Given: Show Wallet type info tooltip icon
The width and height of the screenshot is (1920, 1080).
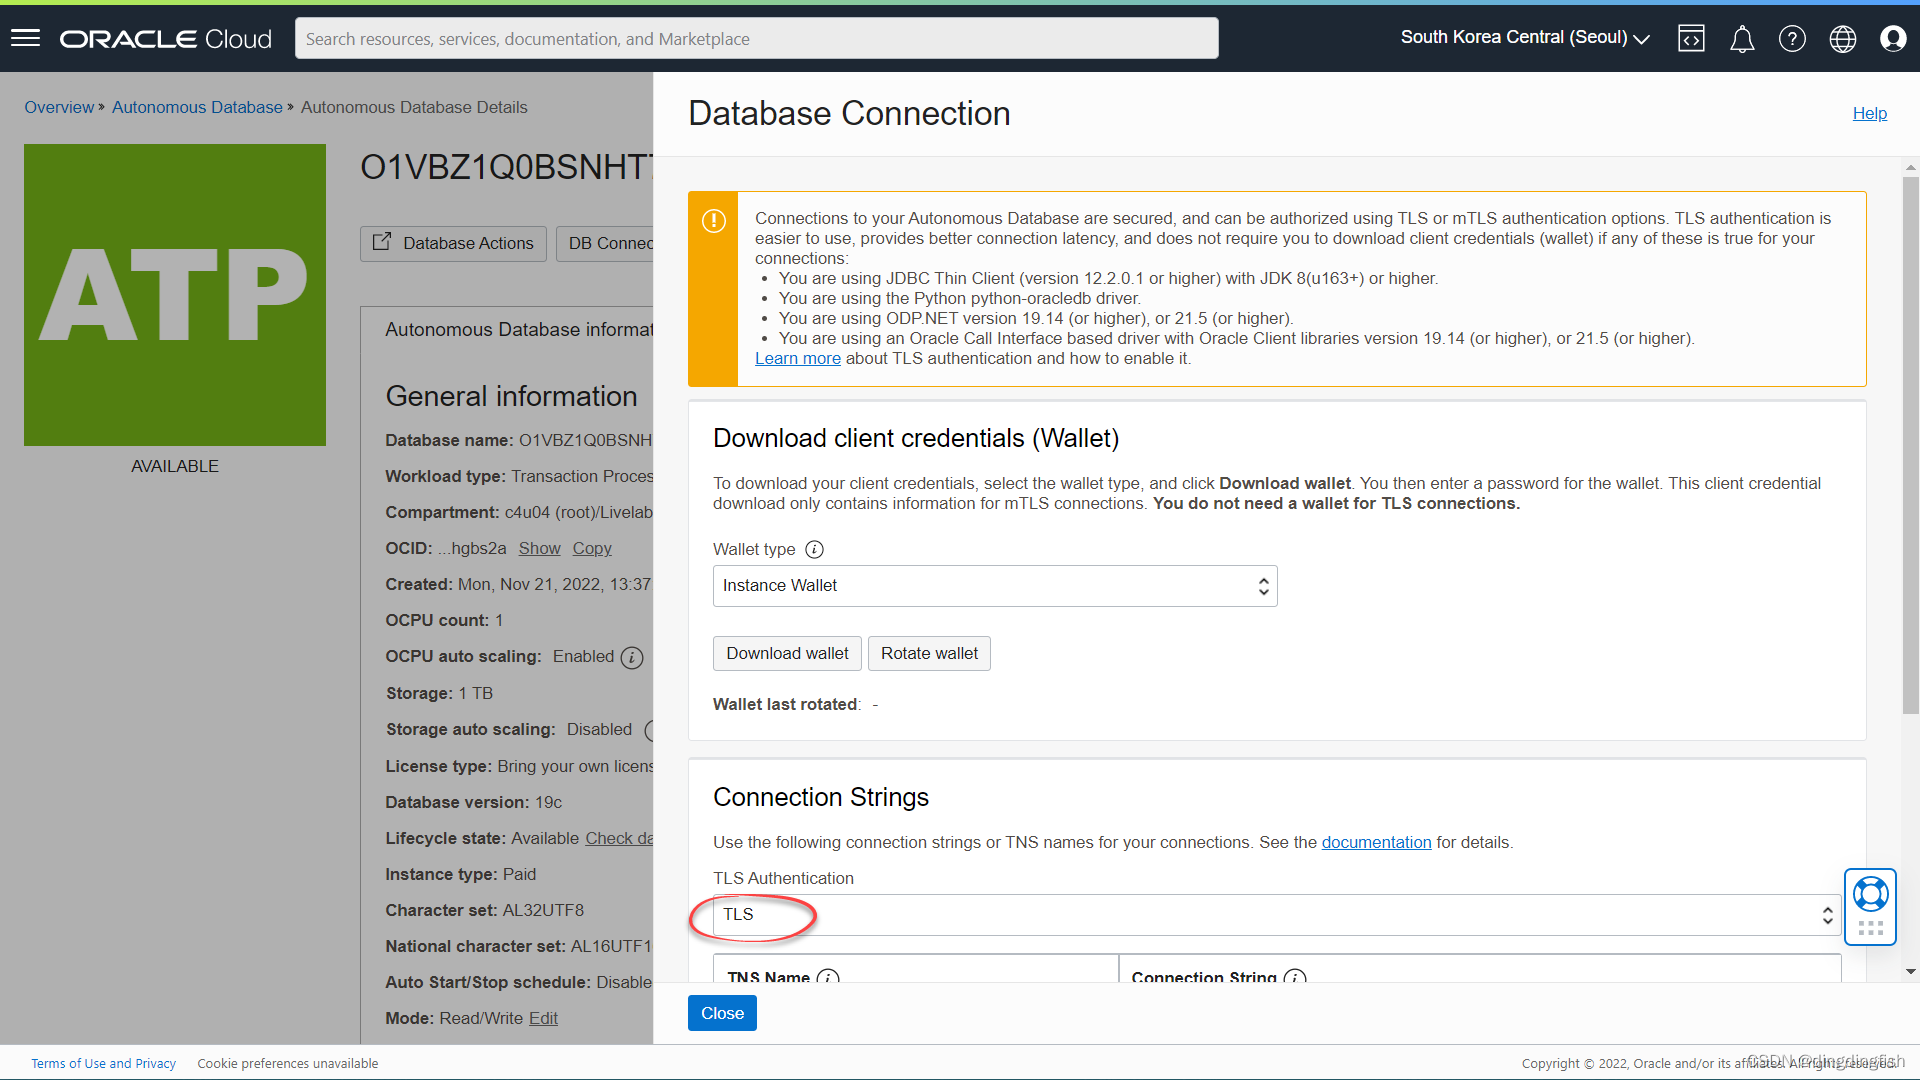Looking at the screenshot, I should pos(815,549).
